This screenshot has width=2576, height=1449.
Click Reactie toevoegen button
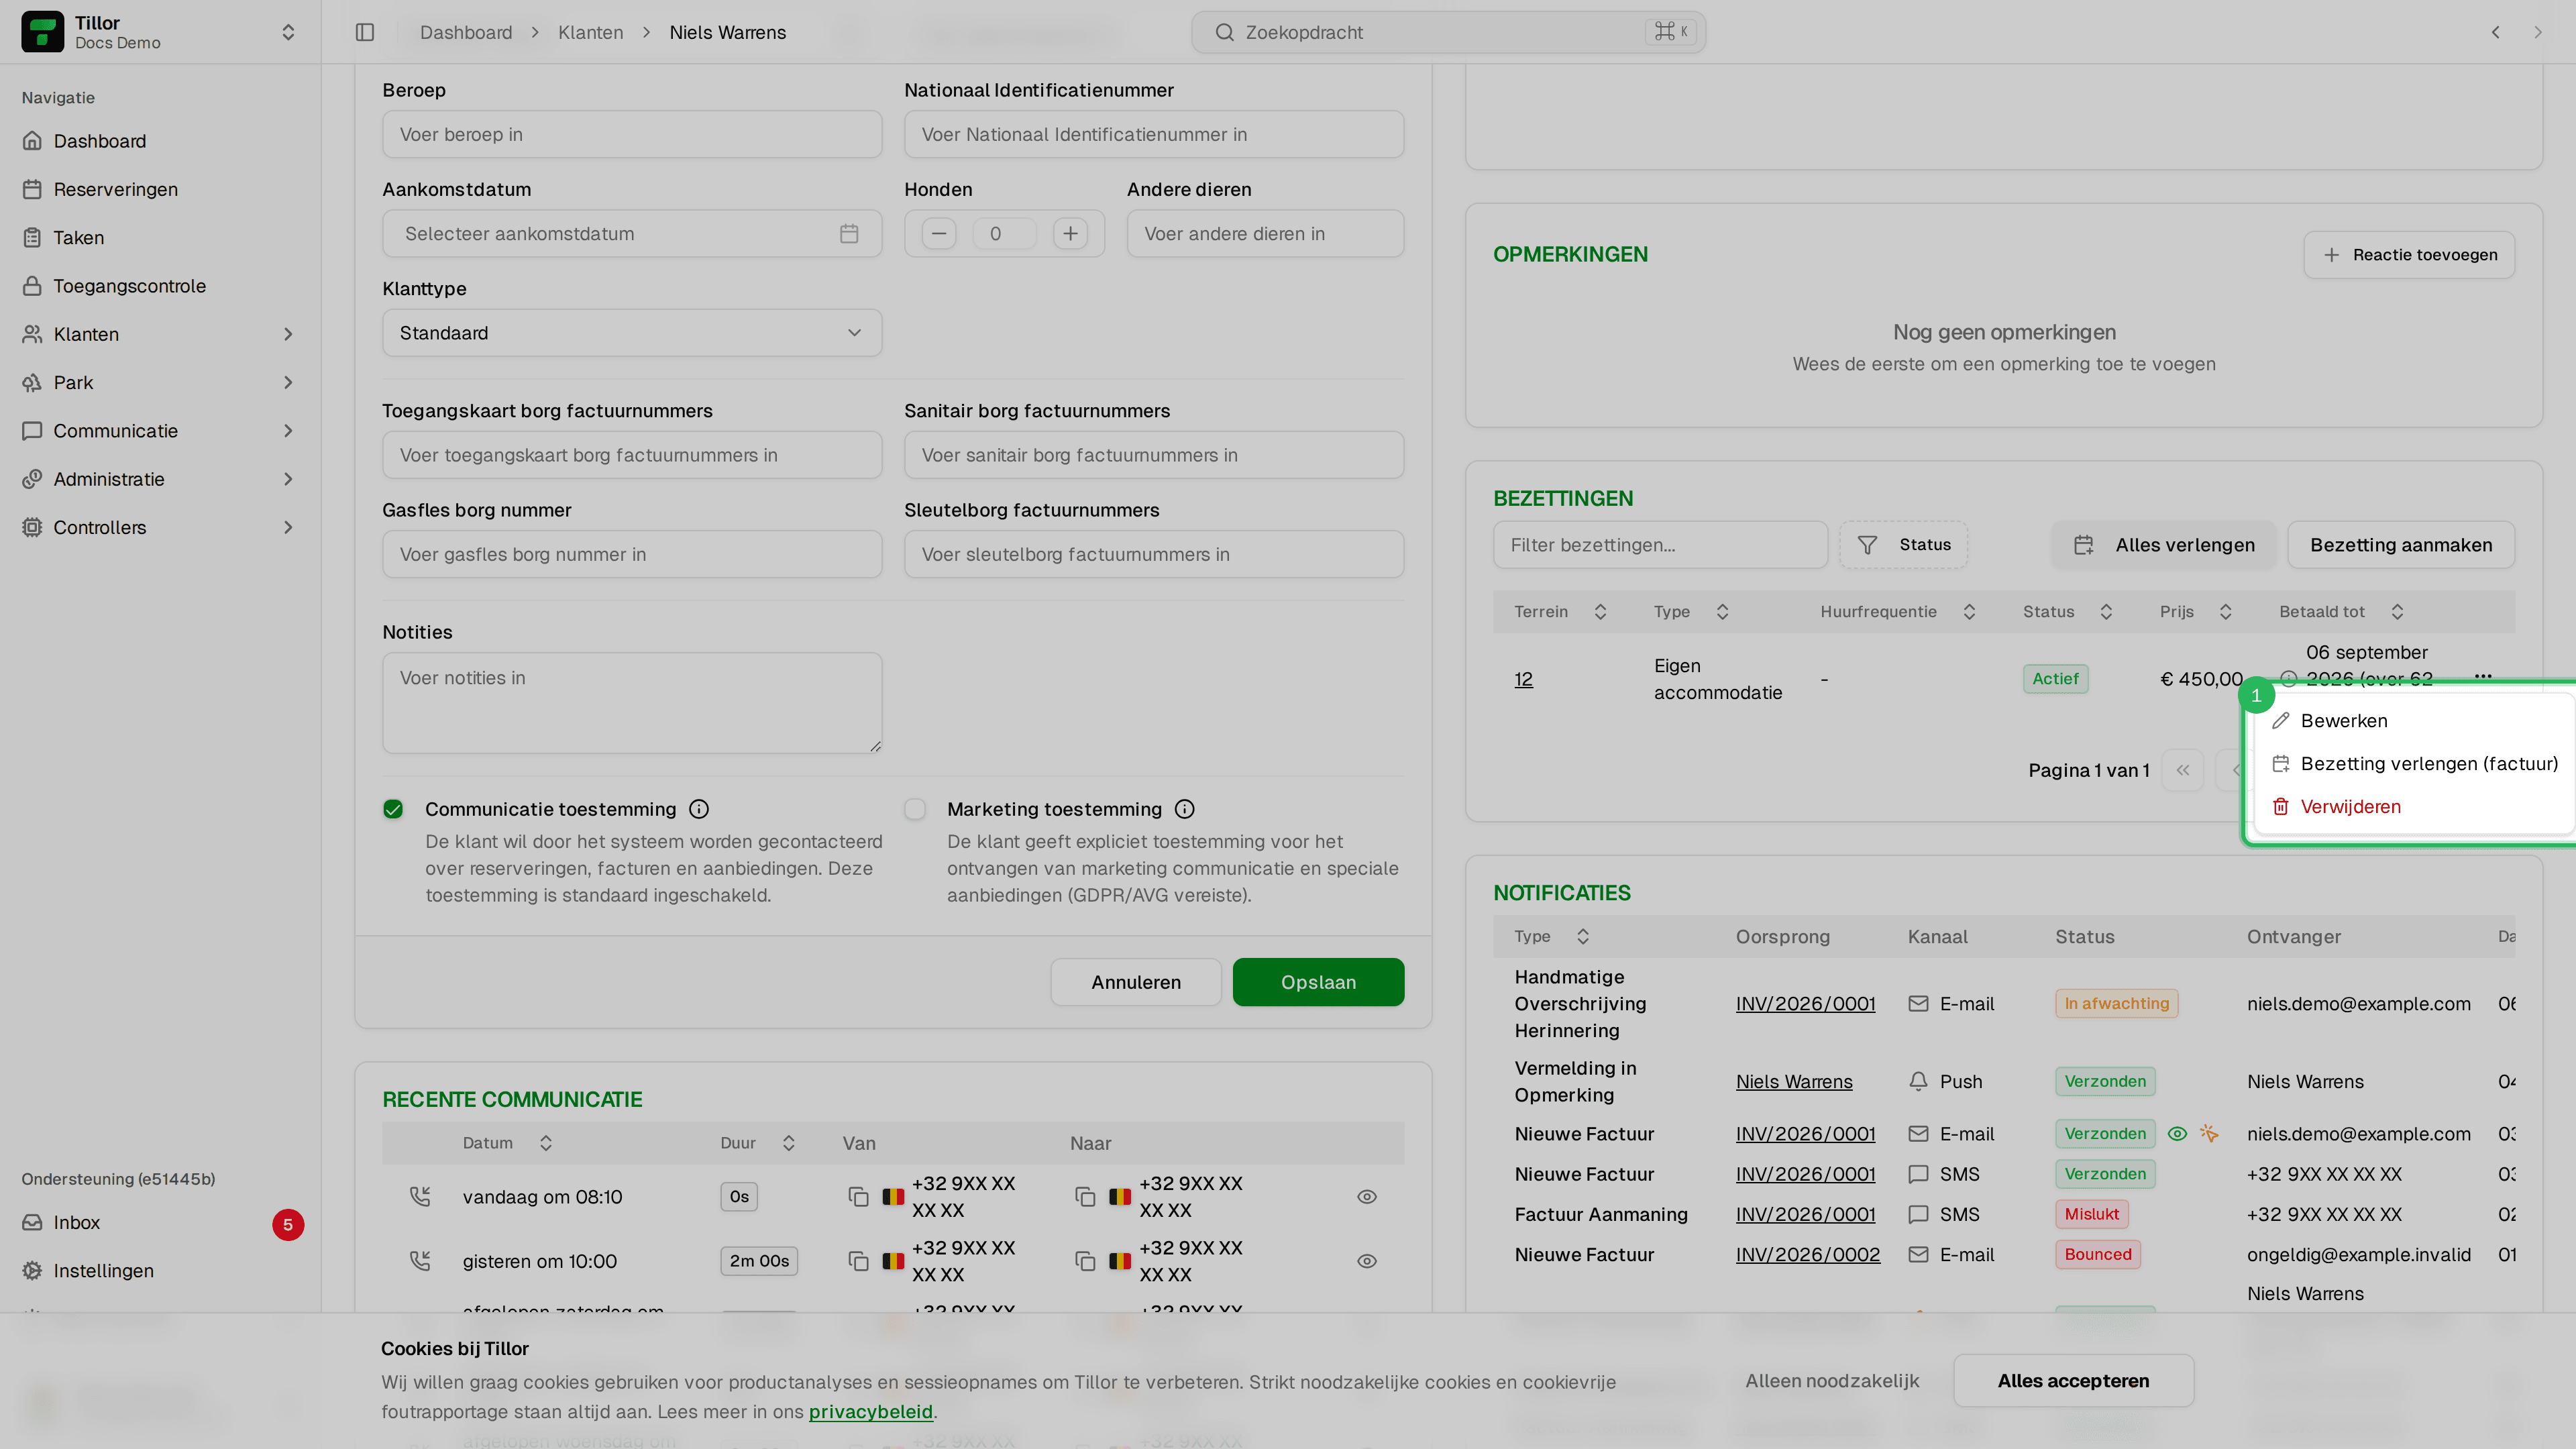pyautogui.click(x=2409, y=255)
